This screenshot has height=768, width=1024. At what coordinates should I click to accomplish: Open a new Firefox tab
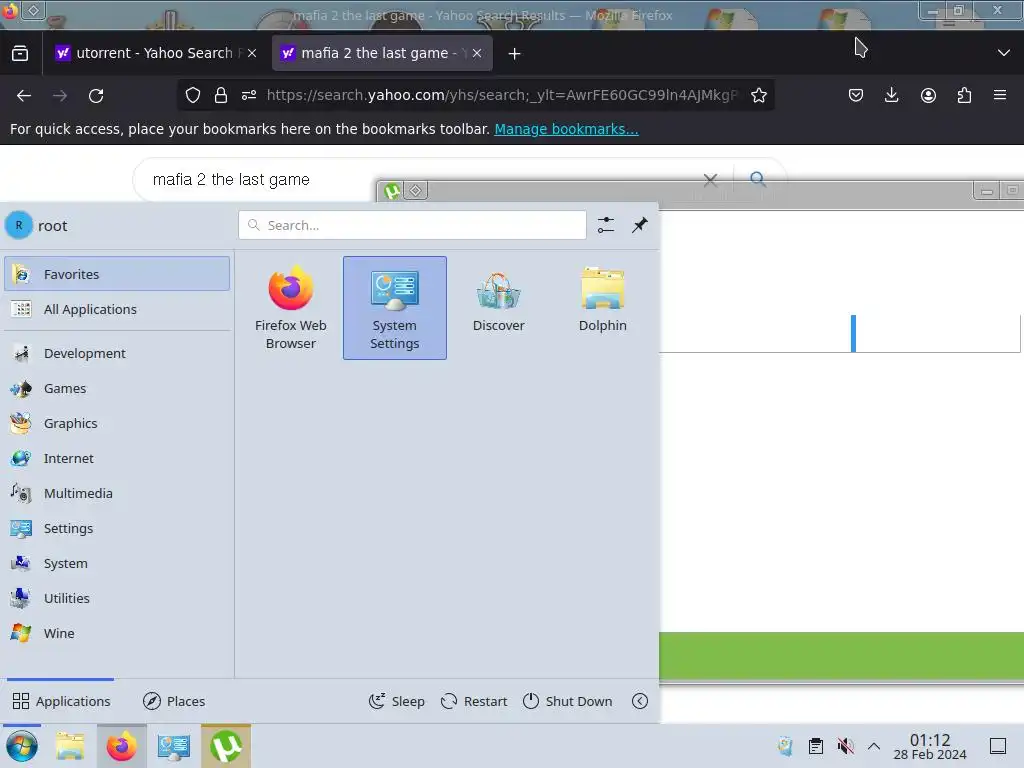tap(515, 54)
